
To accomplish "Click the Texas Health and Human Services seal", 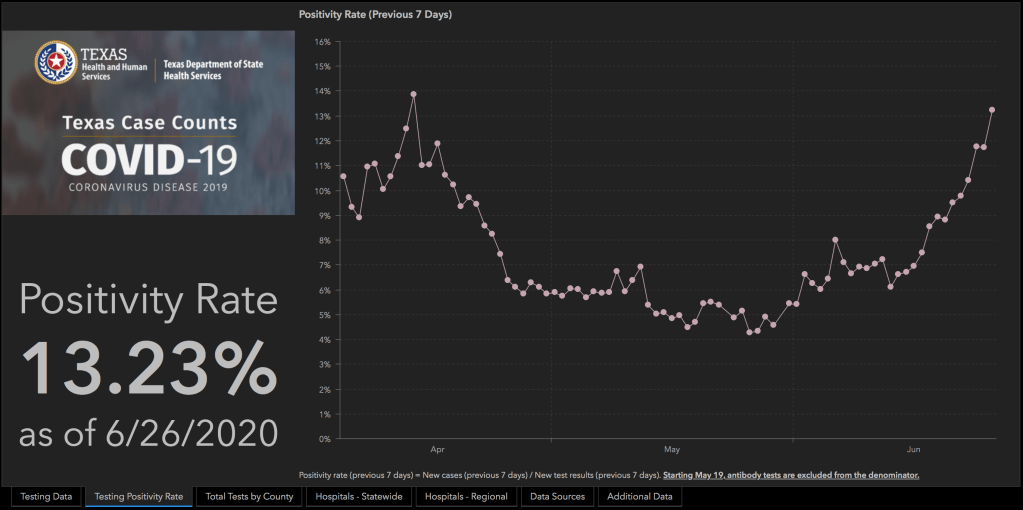I will [x=54, y=62].
